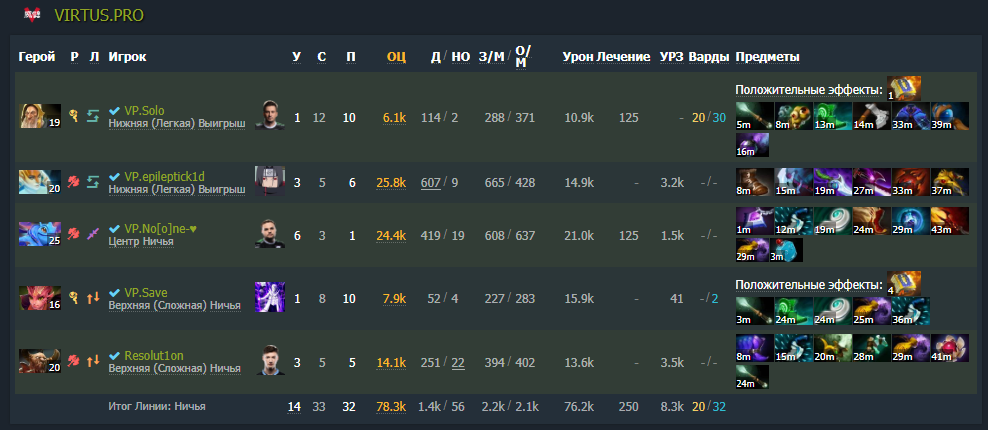Click VP.epileptick1d's item bought at 27m

870,182
